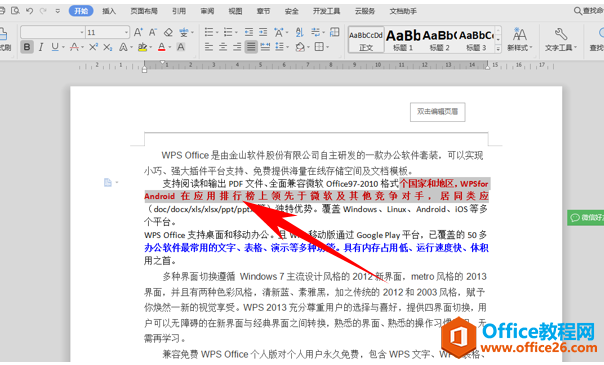Toggle subscript formatting
Screen dimensions: 604x365
click(108, 47)
